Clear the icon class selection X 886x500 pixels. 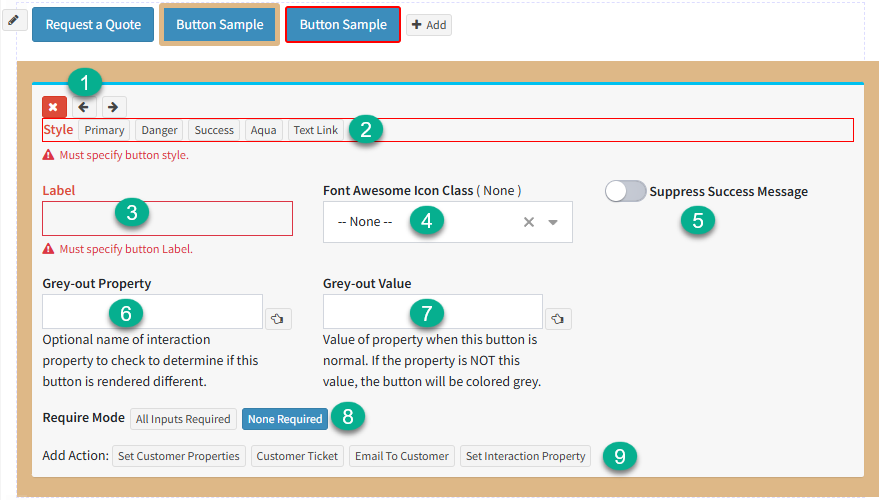pyautogui.click(x=529, y=222)
